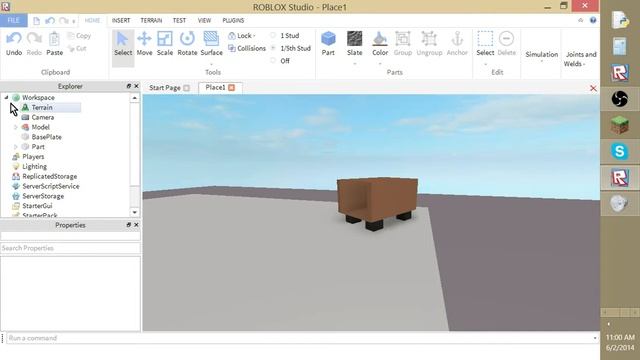Click the new file icon in quick access
The width and height of the screenshot is (640, 360).
[x=36, y=20]
